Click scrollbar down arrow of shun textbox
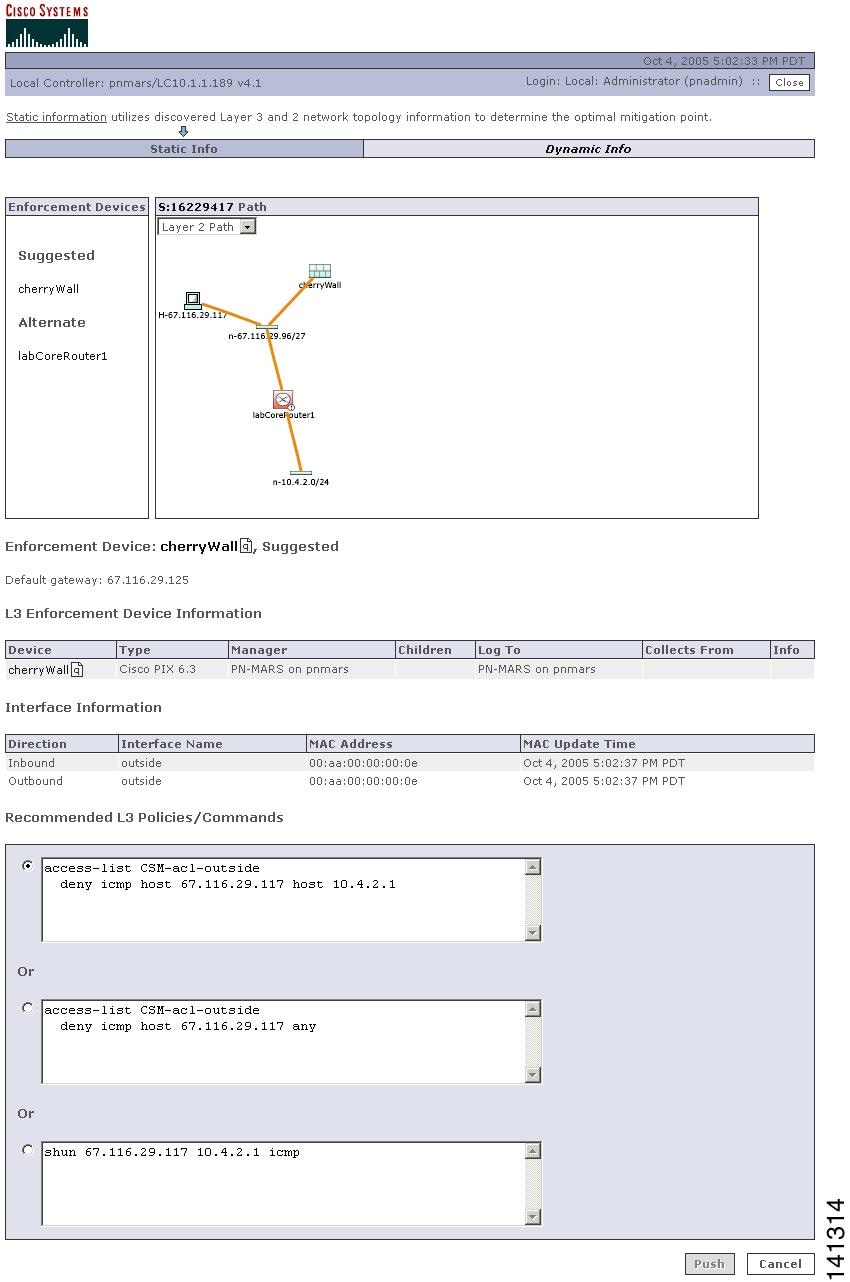 pyautogui.click(x=533, y=1217)
